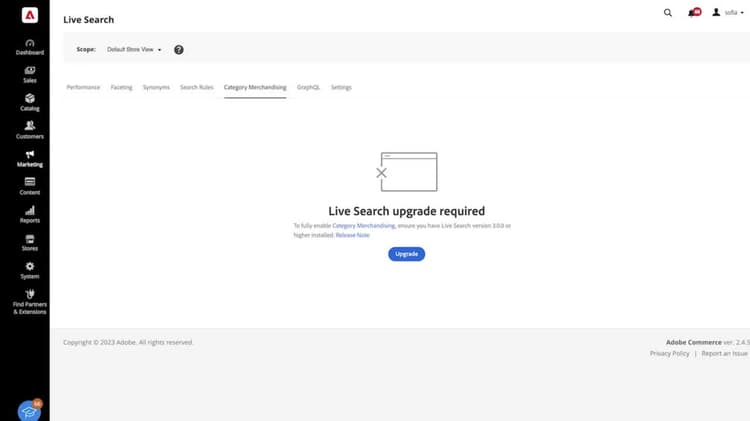
Task: Open the user account menu
Action: pyautogui.click(x=728, y=12)
